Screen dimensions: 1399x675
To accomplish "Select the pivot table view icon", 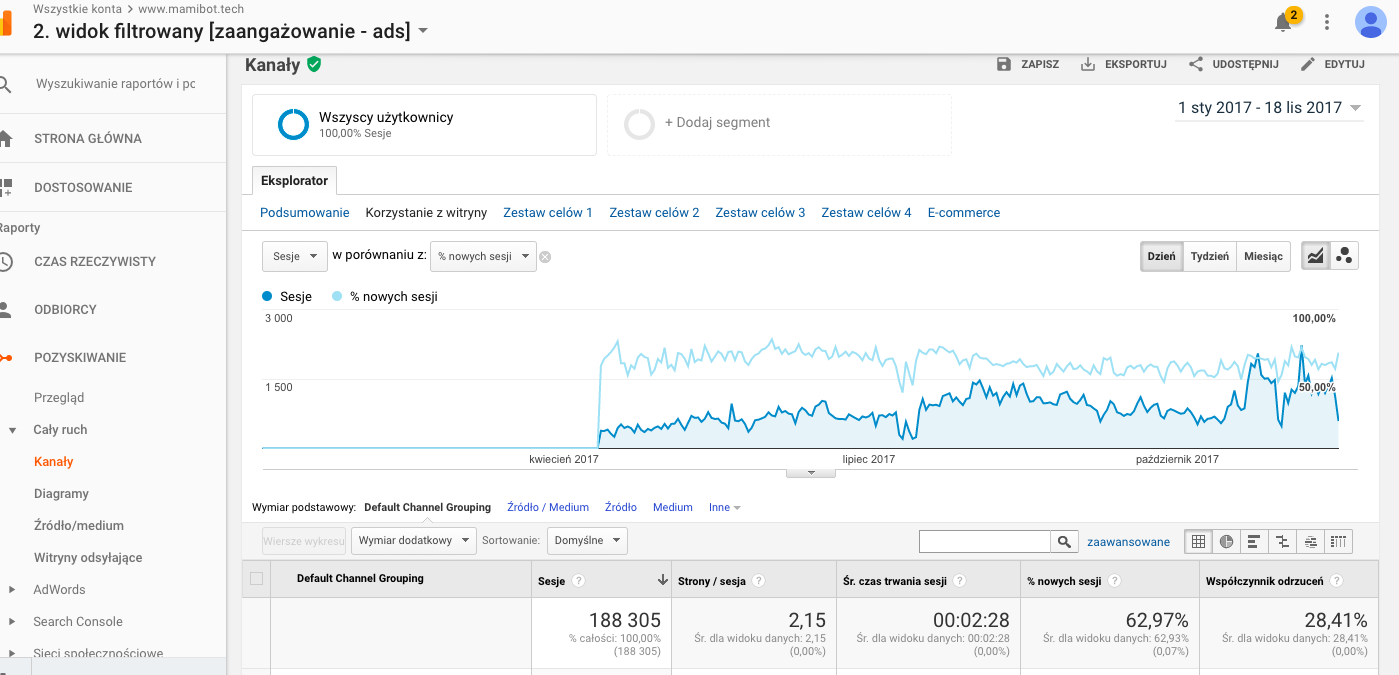I will (1340, 542).
